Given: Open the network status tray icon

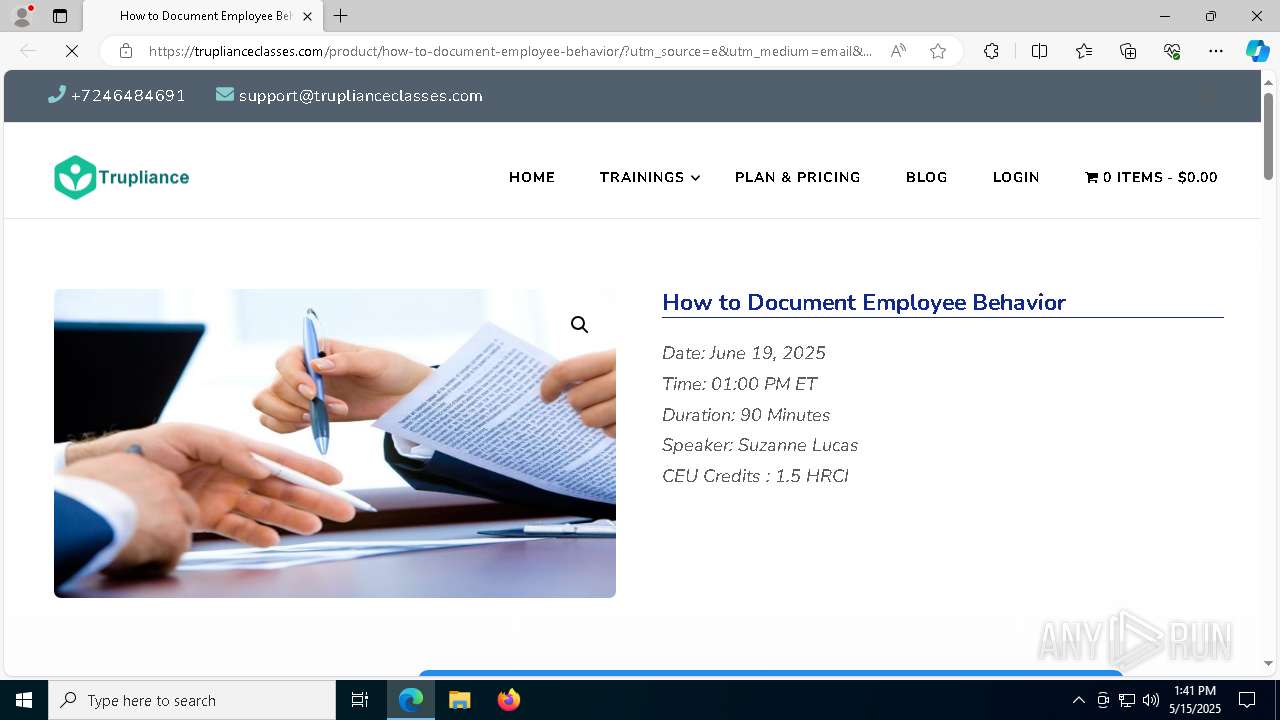Looking at the screenshot, I should pos(1127,700).
